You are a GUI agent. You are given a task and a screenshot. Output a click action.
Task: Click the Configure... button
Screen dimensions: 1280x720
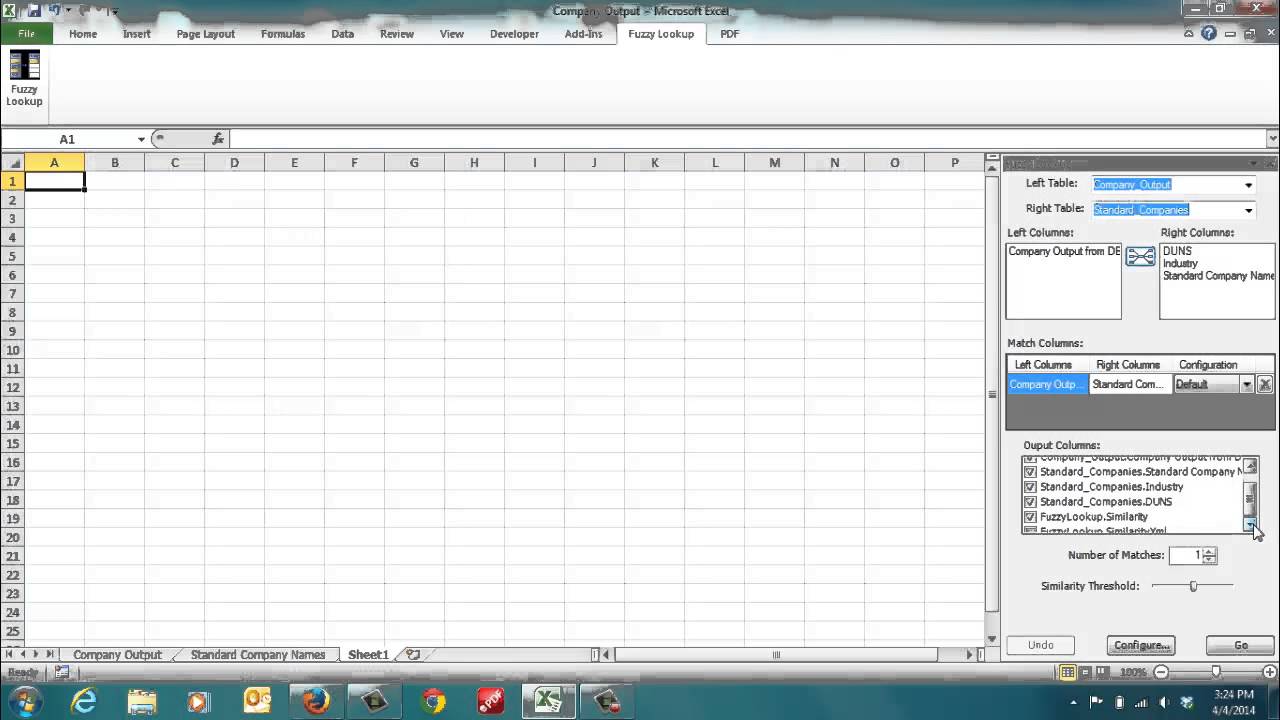(x=1141, y=645)
